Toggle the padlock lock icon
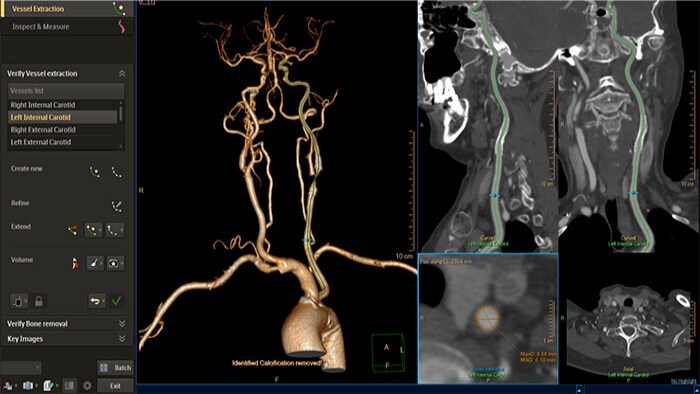The image size is (700, 394). coord(39,301)
